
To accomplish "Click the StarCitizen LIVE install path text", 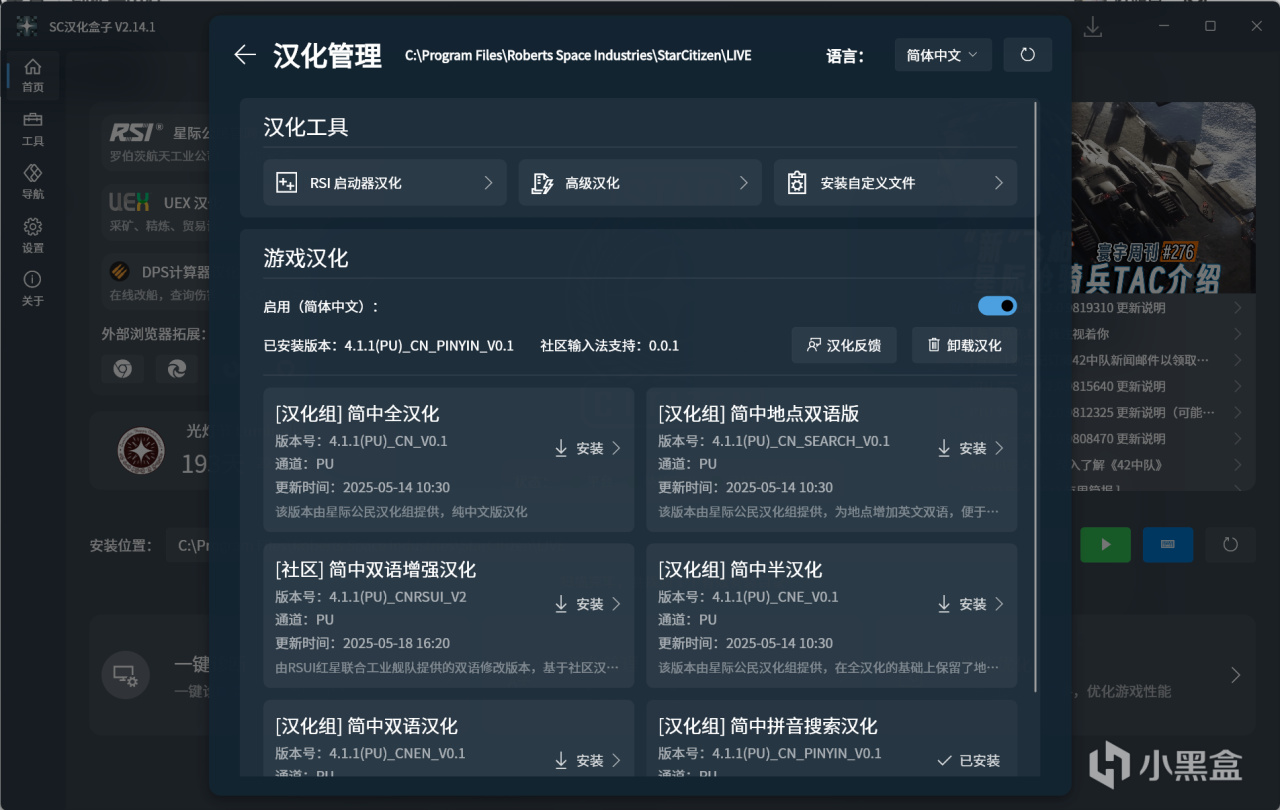I will (x=578, y=56).
